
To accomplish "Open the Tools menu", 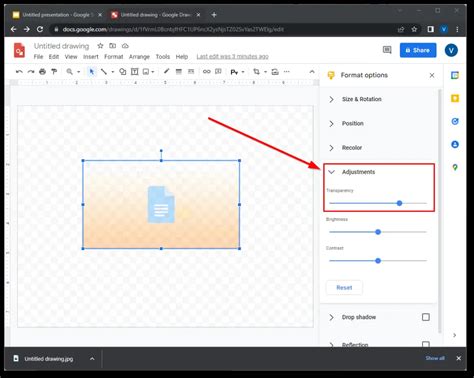I will (x=163, y=57).
